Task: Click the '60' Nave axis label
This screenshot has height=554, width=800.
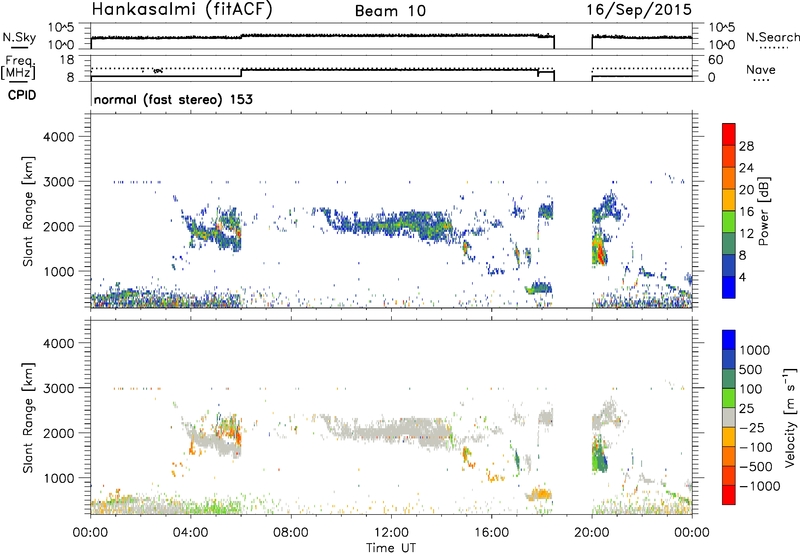Action: [716, 60]
